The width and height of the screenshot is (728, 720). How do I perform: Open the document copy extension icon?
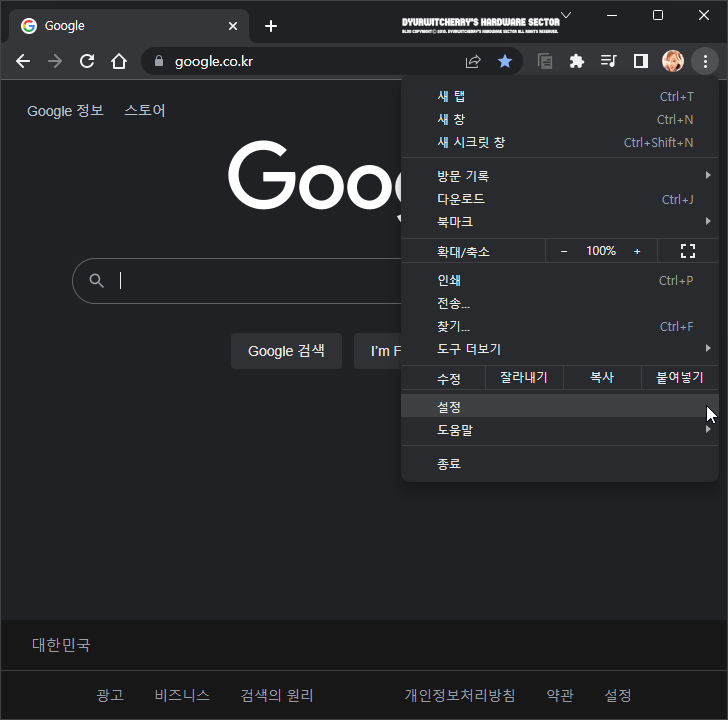click(x=545, y=61)
